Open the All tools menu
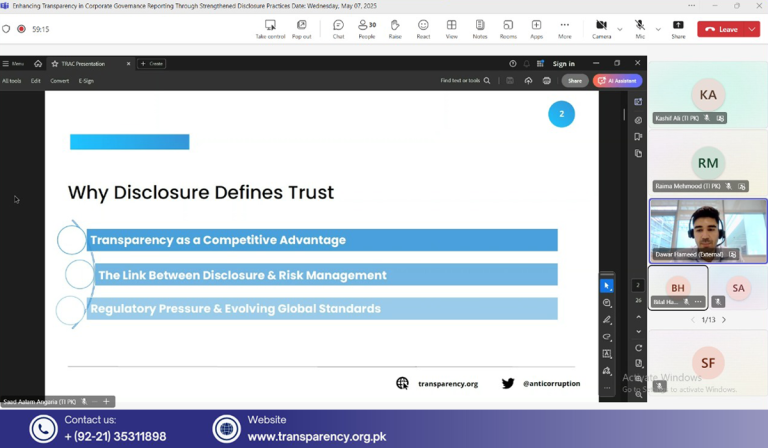This screenshot has width=768, height=448. [x=12, y=81]
